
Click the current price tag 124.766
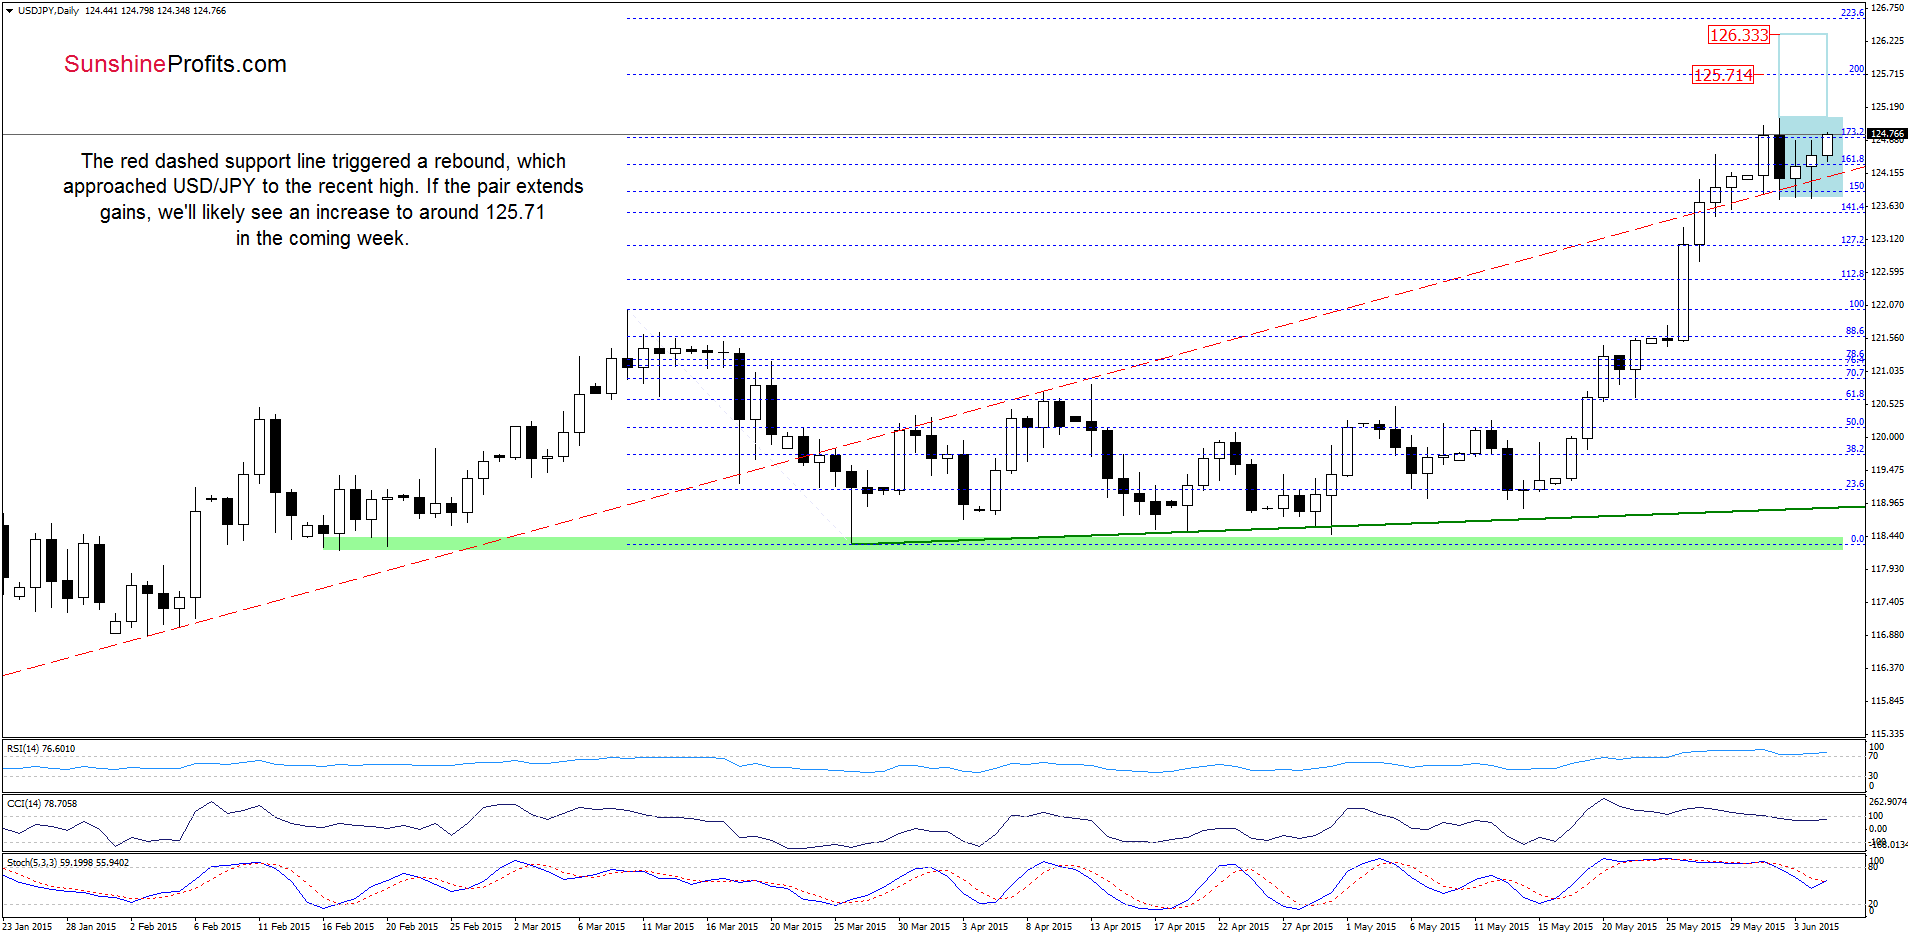point(1887,133)
